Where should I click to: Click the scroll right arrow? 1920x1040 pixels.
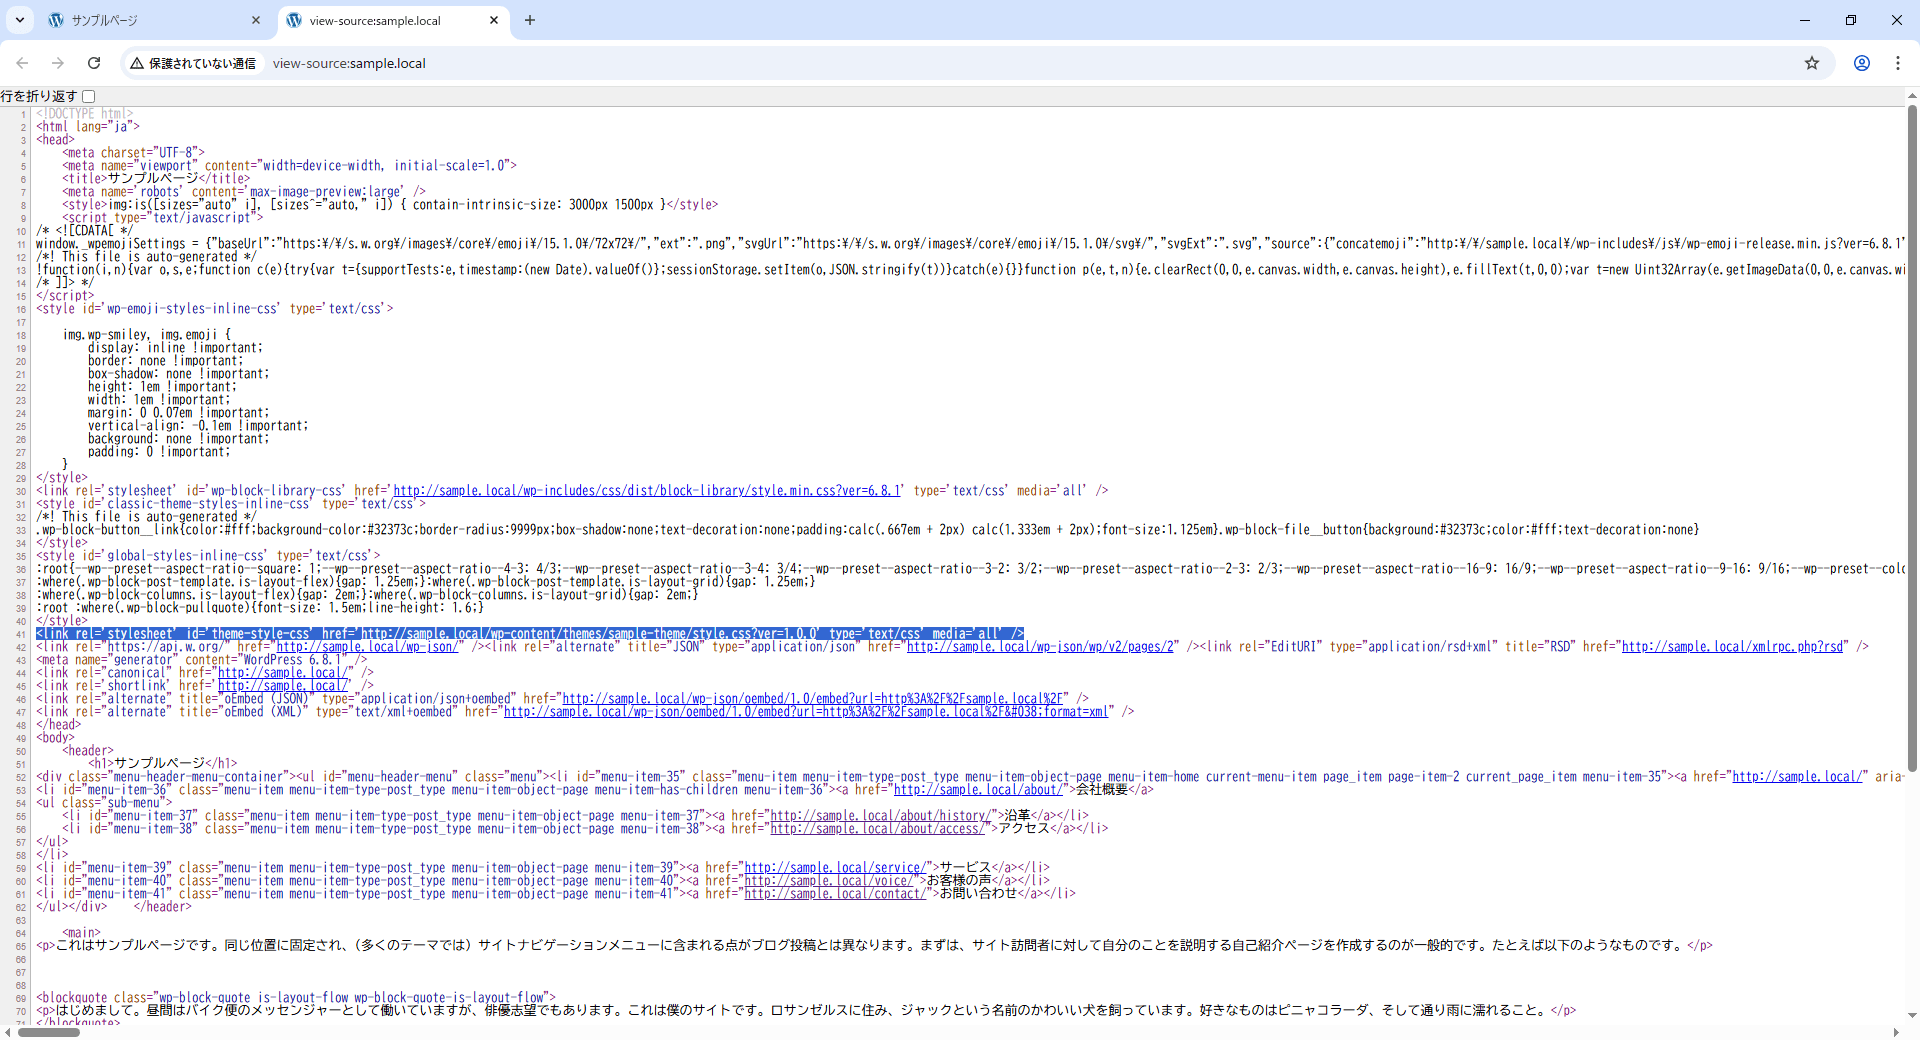pos(1896,1032)
